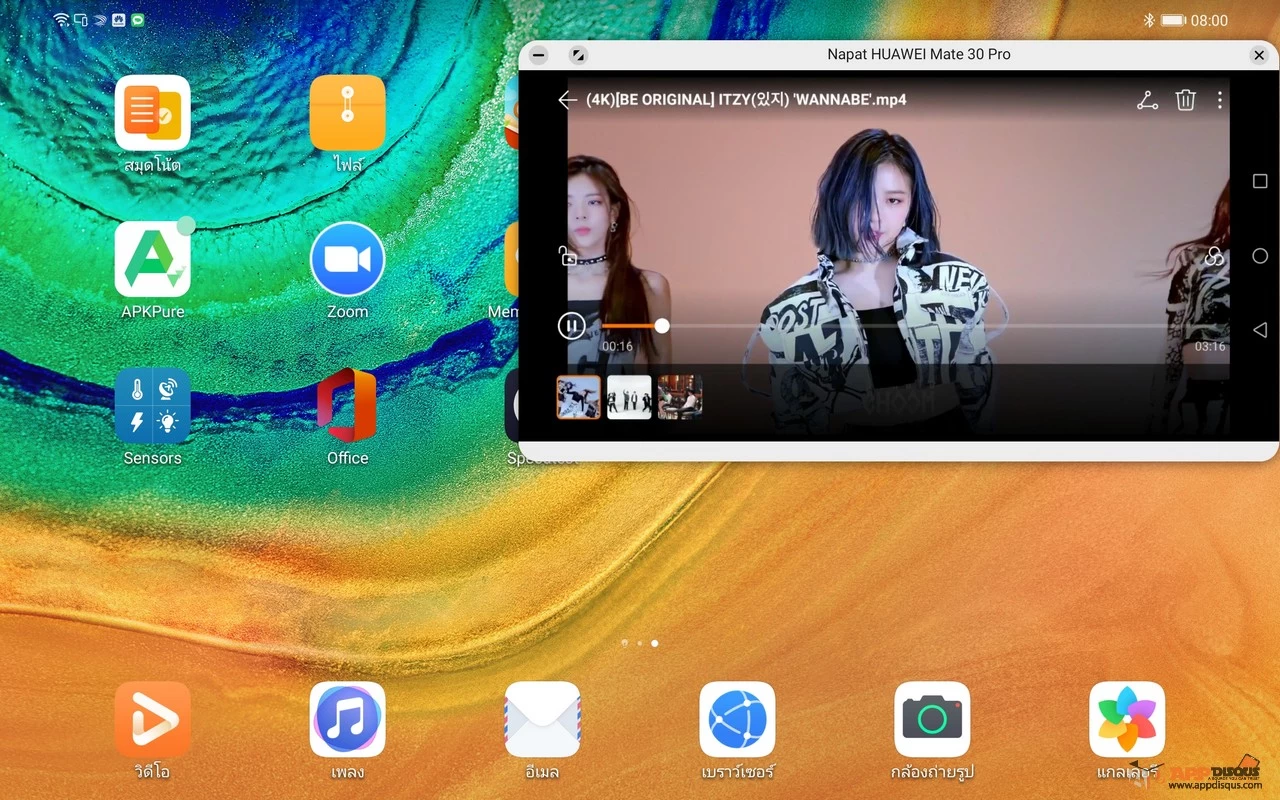This screenshot has width=1280, height=800.
Task: Open the Notepad app with orange icon
Action: click(x=152, y=113)
